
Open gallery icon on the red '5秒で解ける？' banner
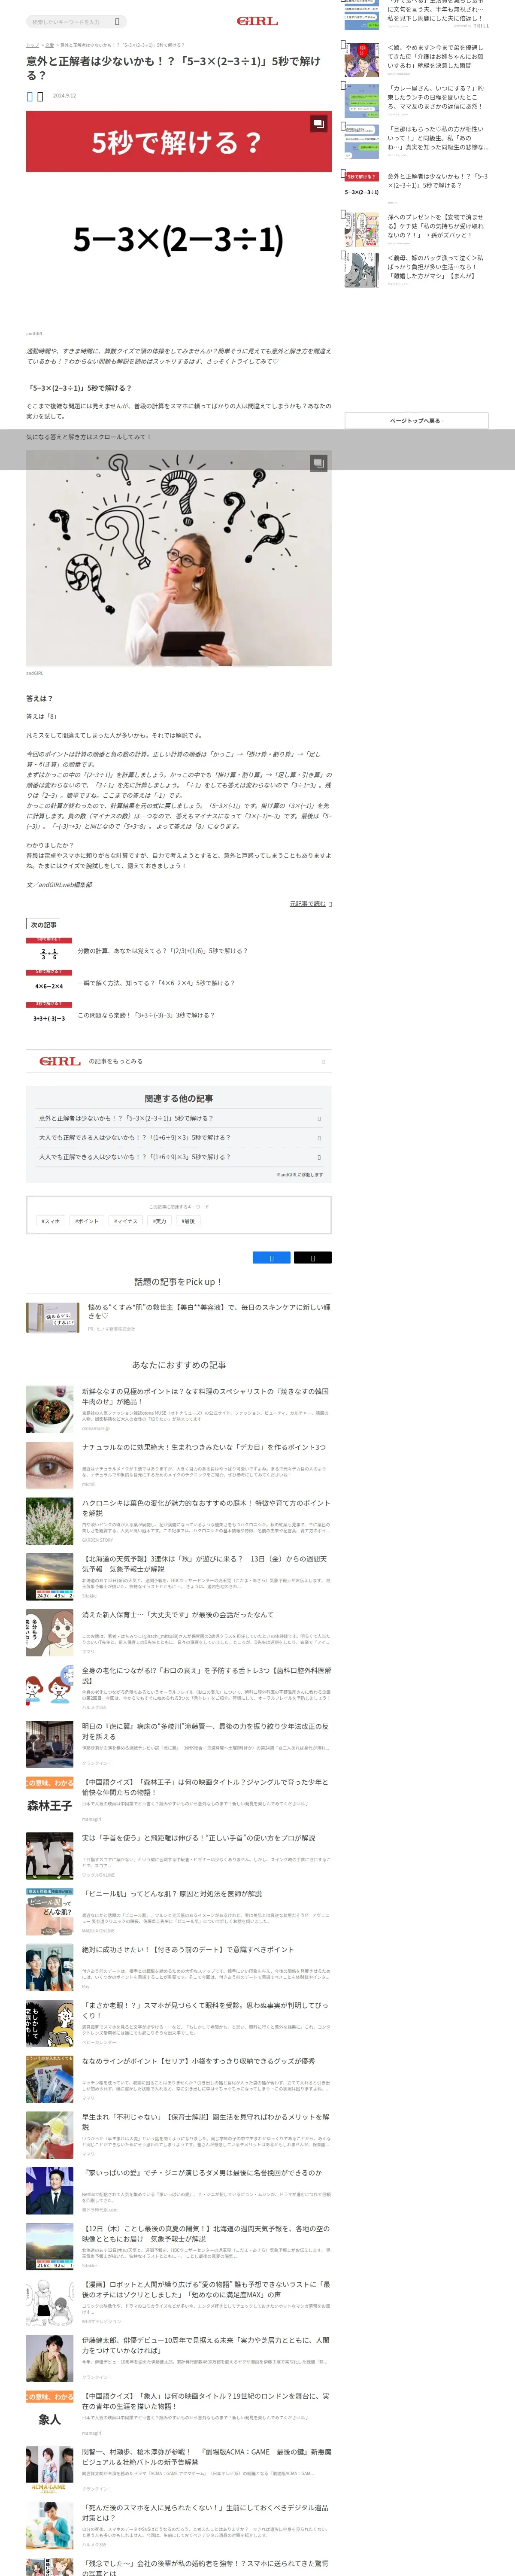pyautogui.click(x=318, y=124)
